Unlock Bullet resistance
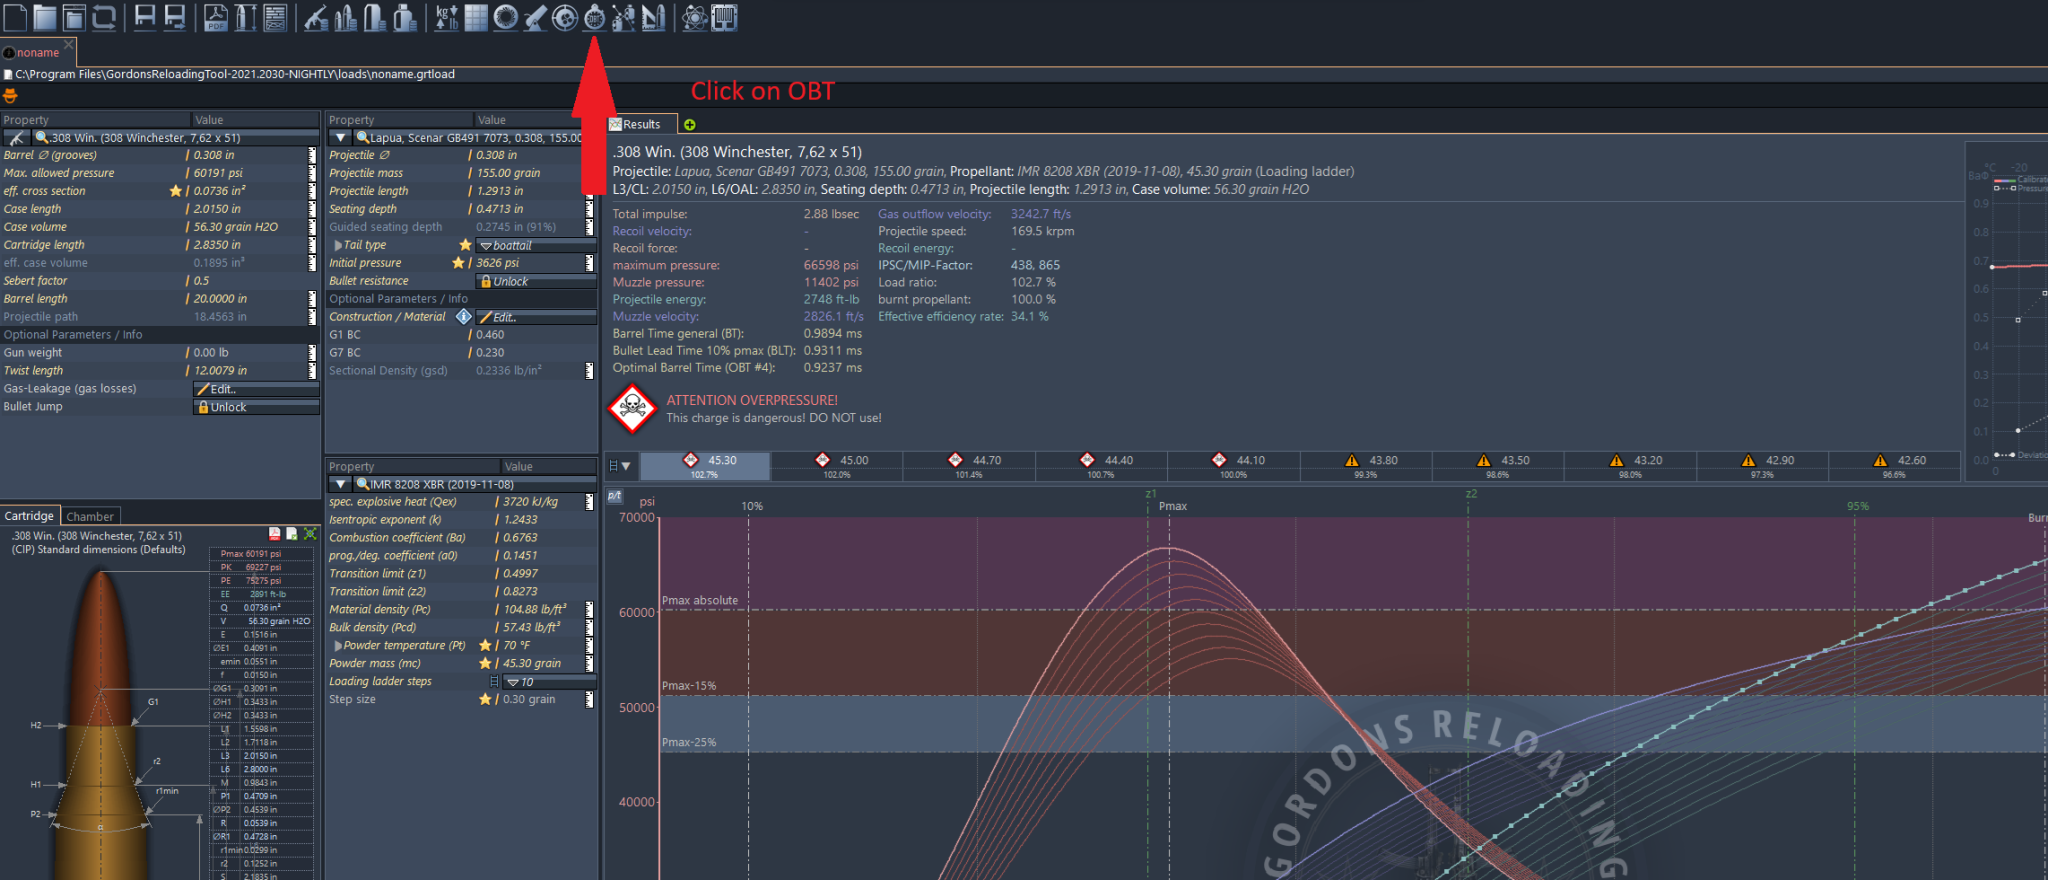The width and height of the screenshot is (2048, 880). coord(536,281)
